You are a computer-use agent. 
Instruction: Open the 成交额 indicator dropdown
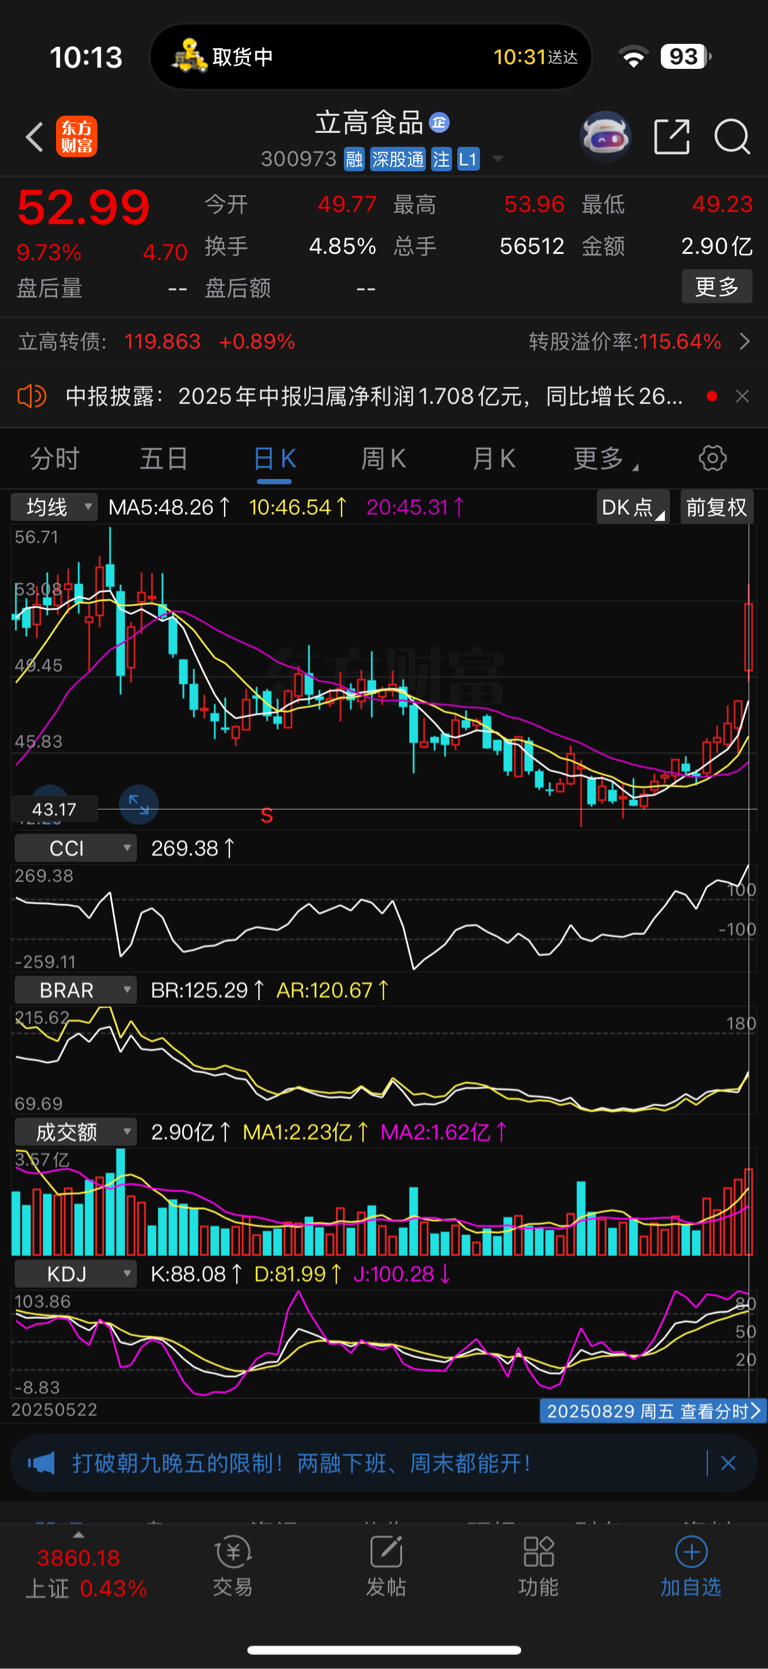[x=75, y=1132]
